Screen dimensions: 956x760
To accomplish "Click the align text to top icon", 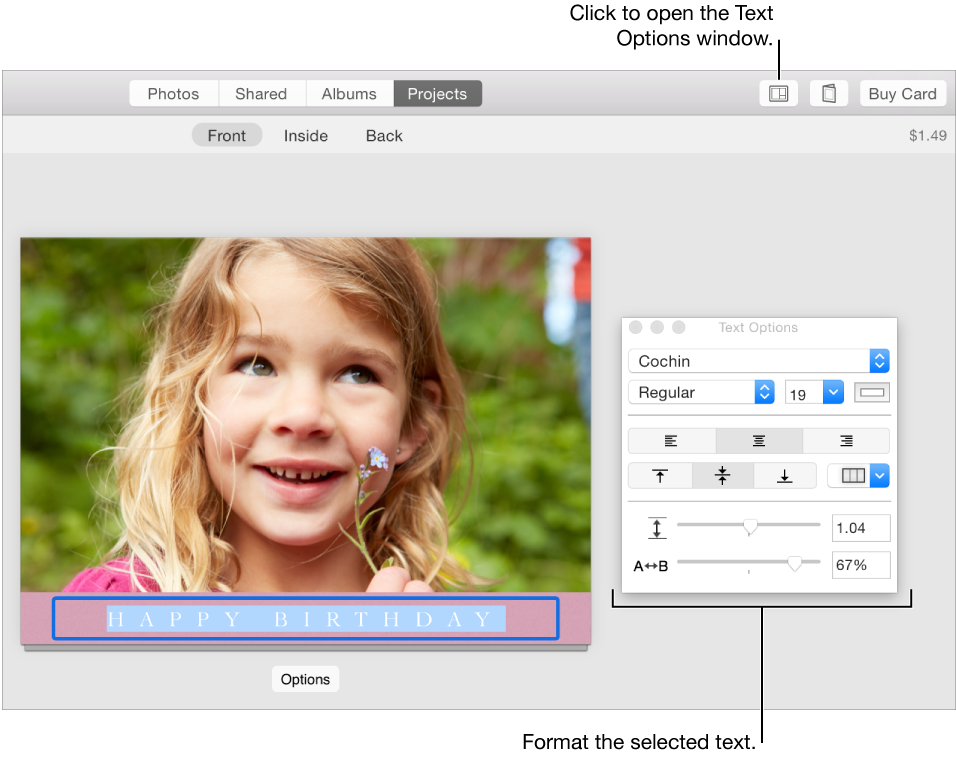I will [660, 475].
